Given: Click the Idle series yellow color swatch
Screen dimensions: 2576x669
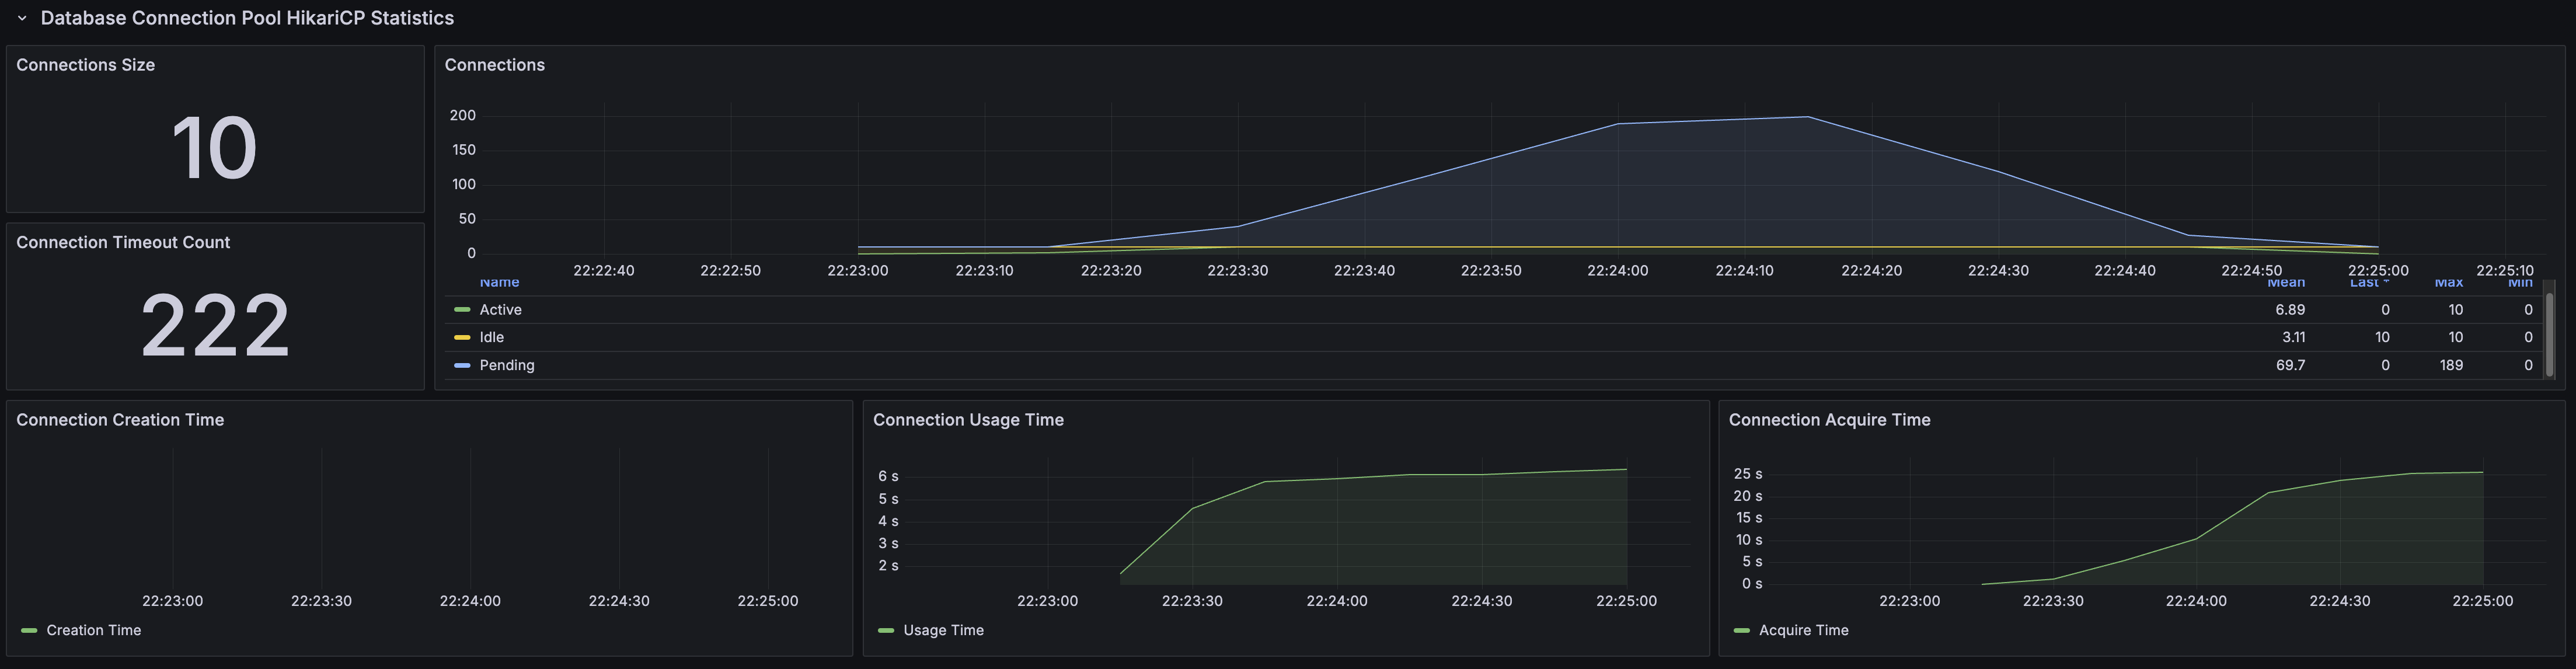Looking at the screenshot, I should pos(462,338).
